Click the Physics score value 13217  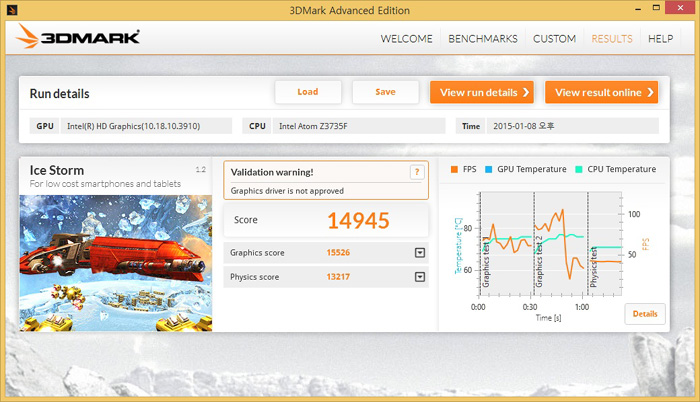tap(338, 277)
